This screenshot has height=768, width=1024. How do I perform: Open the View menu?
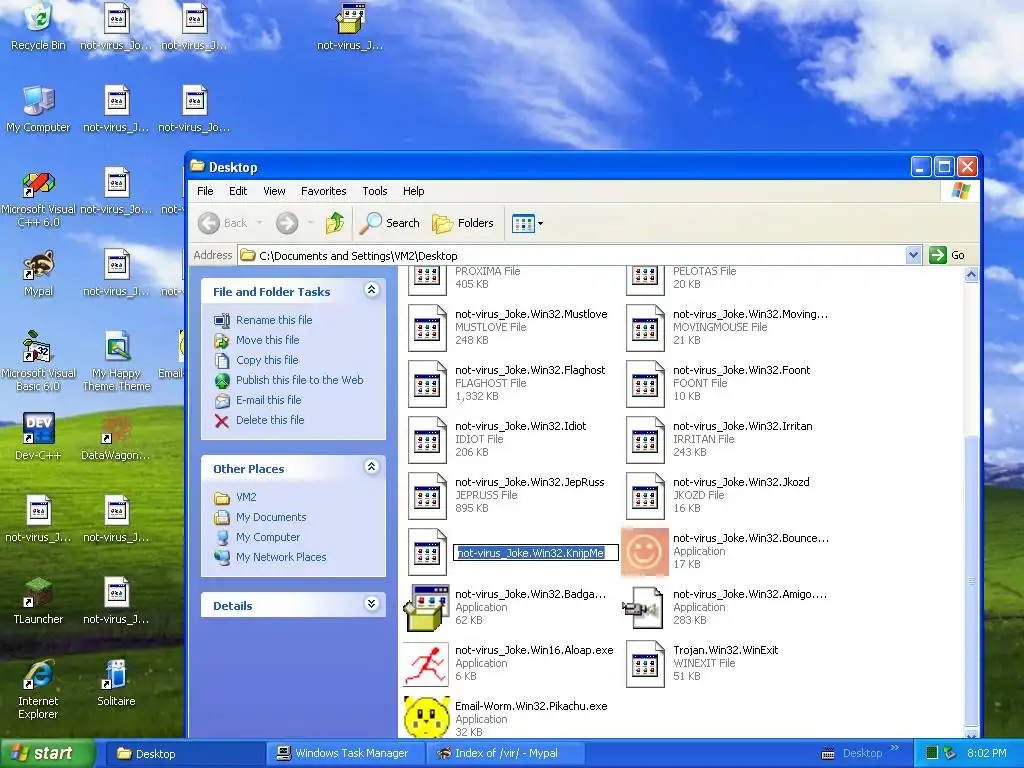click(274, 191)
